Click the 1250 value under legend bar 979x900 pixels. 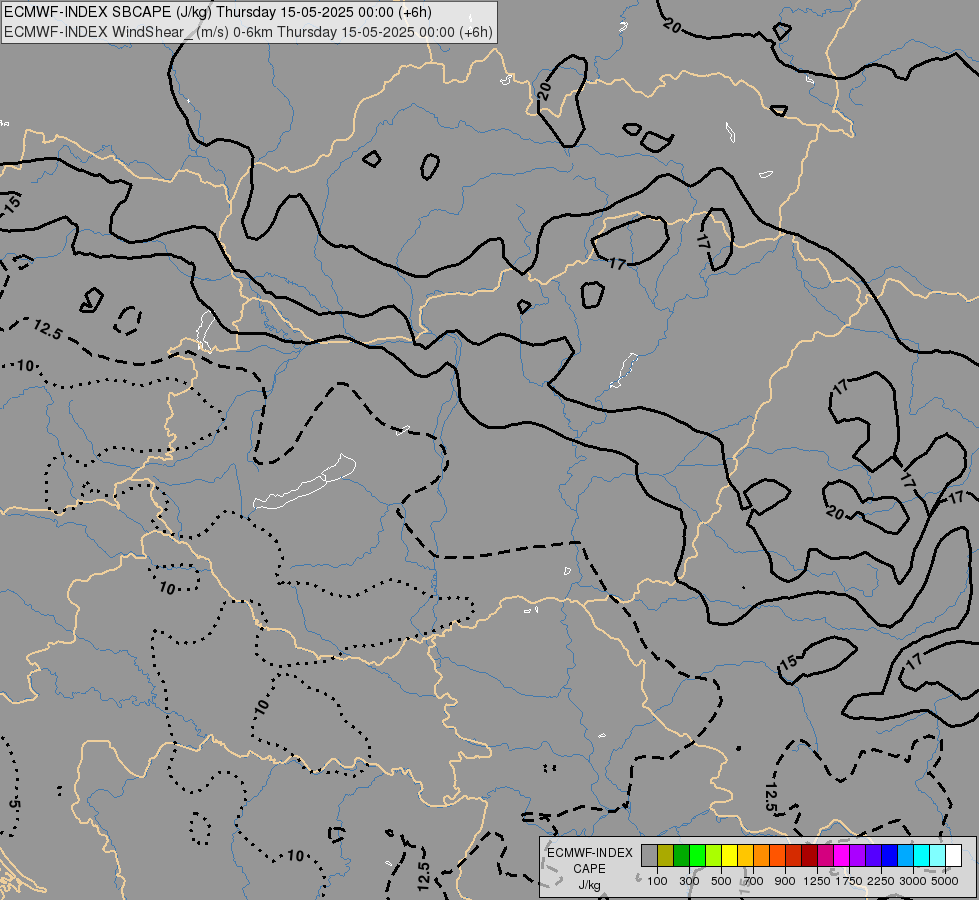817,881
